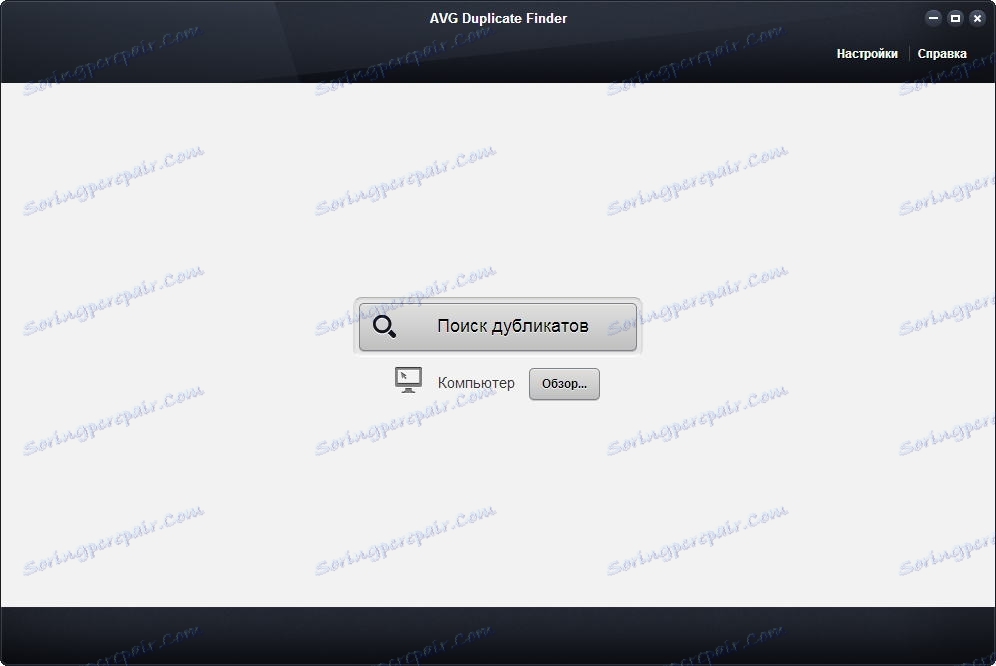Open the Настройки settings menu
Image resolution: width=996 pixels, height=666 pixels.
click(867, 53)
